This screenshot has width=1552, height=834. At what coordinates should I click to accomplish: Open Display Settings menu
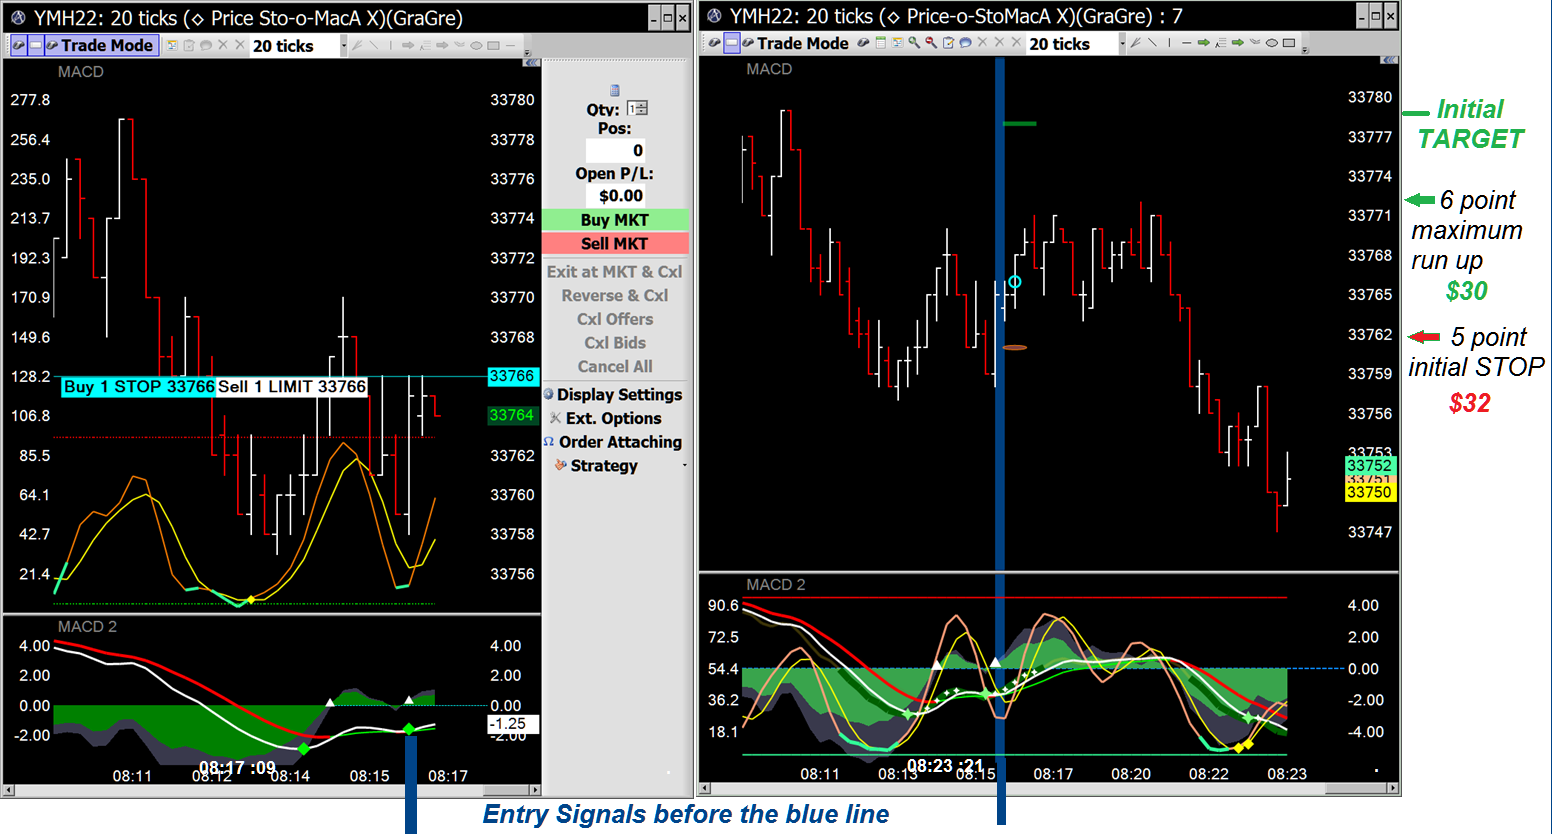click(613, 394)
